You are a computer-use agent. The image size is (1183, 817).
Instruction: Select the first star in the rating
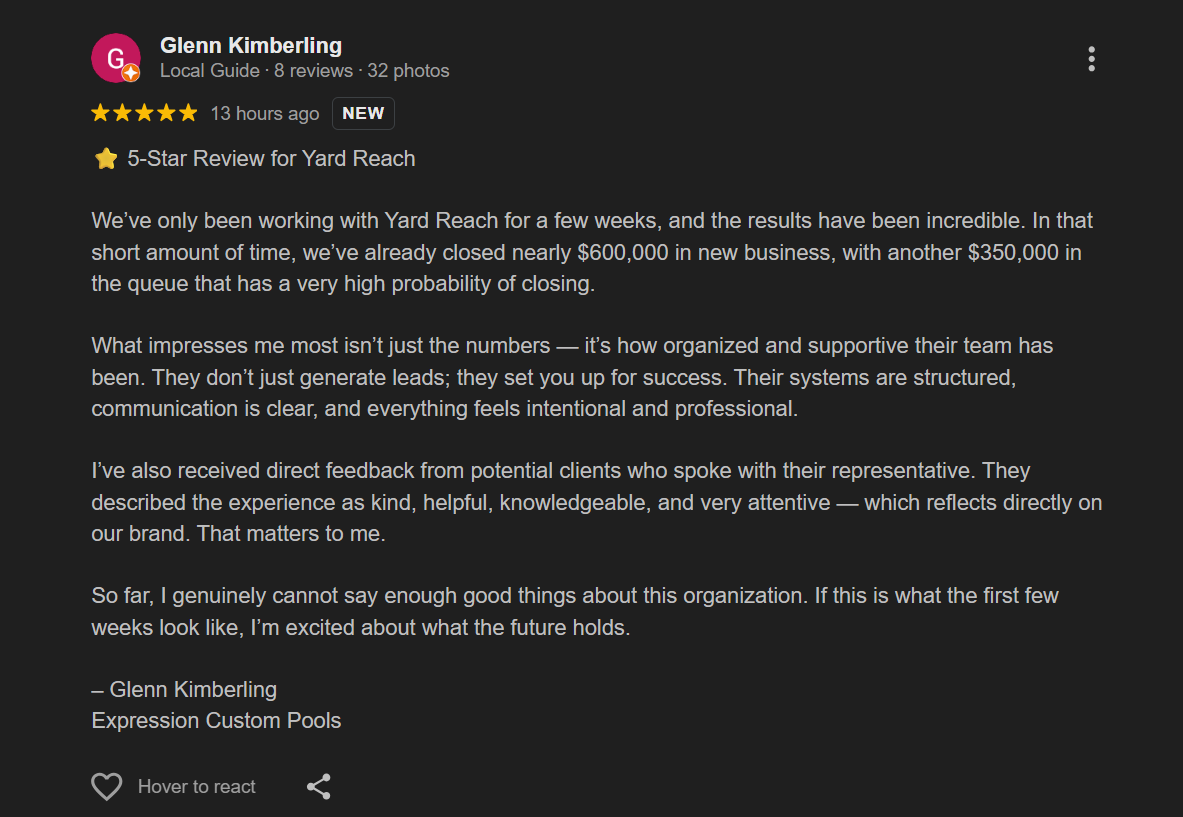pyautogui.click(x=100, y=113)
